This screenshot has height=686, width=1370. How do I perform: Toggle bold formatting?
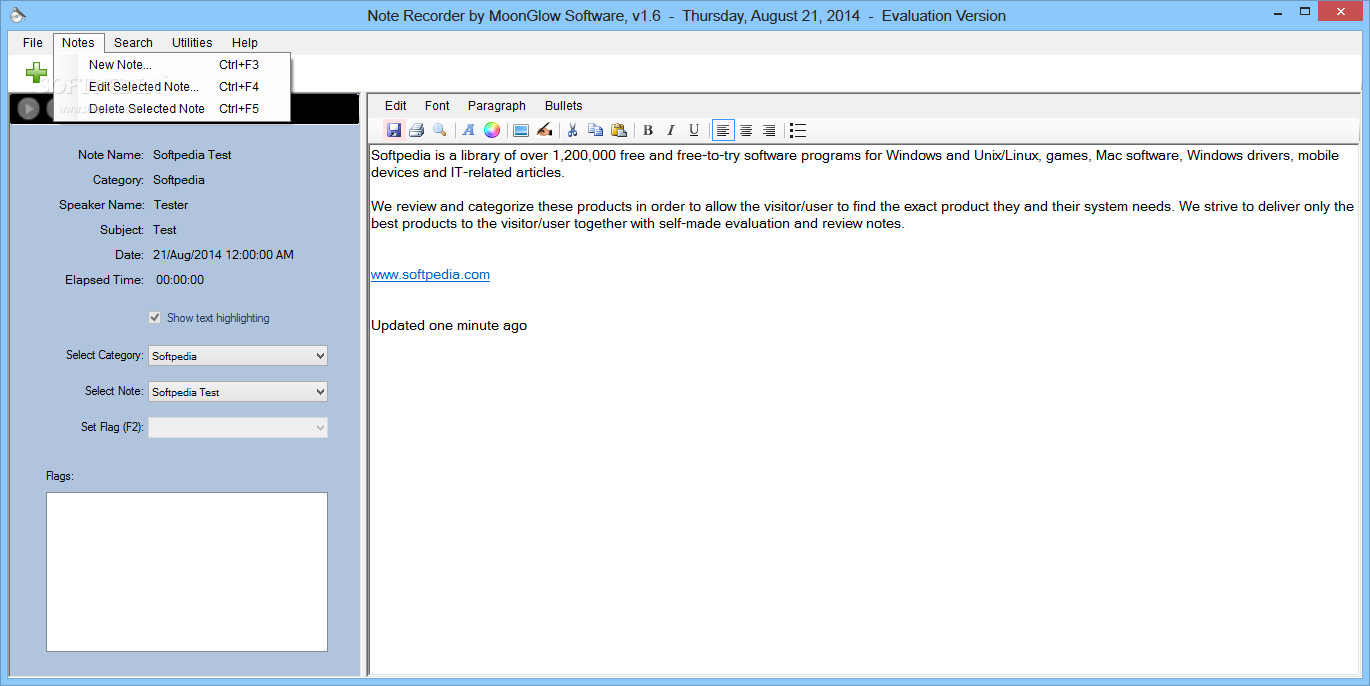pyautogui.click(x=648, y=130)
